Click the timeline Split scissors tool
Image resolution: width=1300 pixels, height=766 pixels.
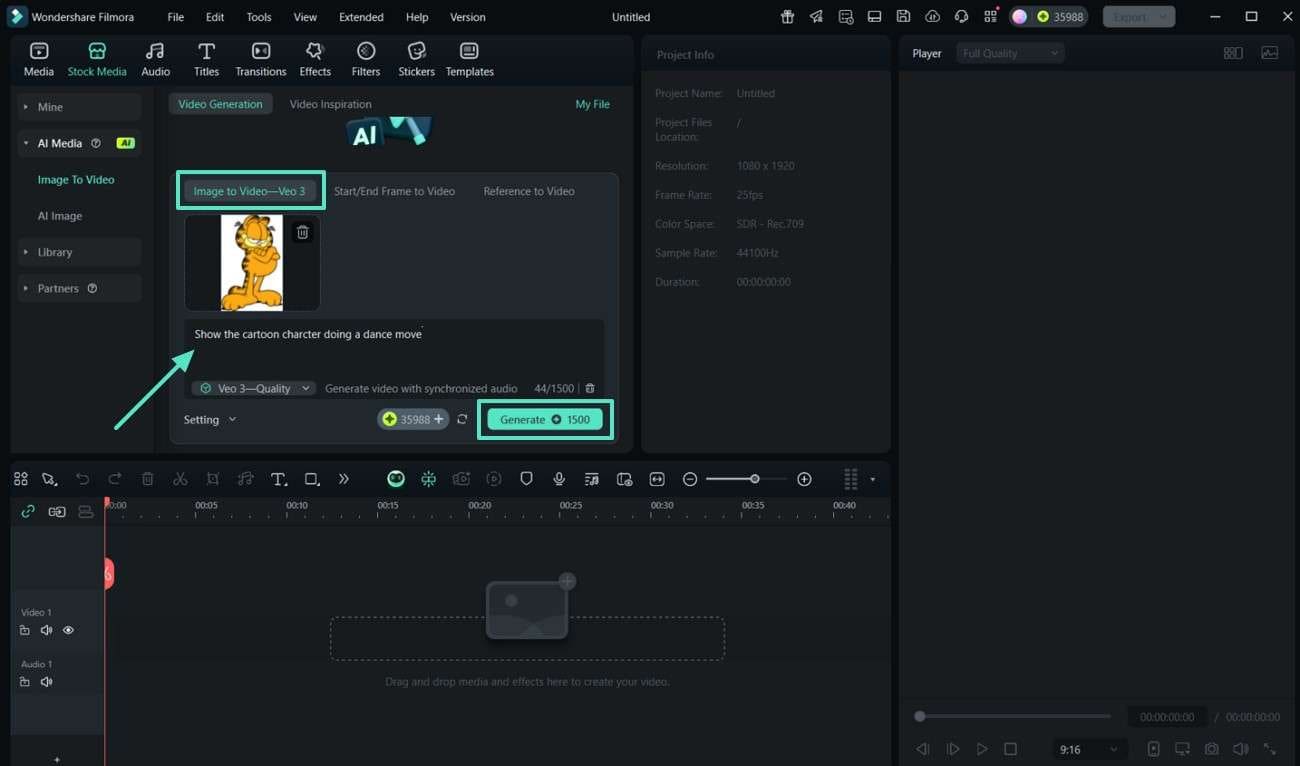pyautogui.click(x=180, y=479)
